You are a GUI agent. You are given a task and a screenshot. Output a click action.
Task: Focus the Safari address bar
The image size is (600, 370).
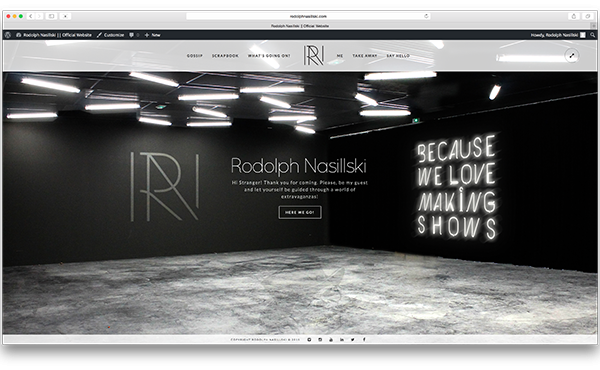pyautogui.click(x=308, y=16)
